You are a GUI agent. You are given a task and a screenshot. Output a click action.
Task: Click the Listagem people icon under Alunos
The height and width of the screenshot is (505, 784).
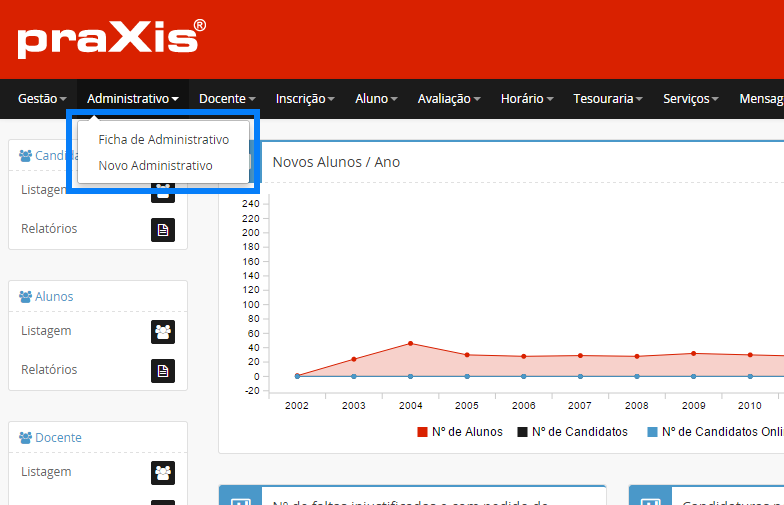(162, 331)
